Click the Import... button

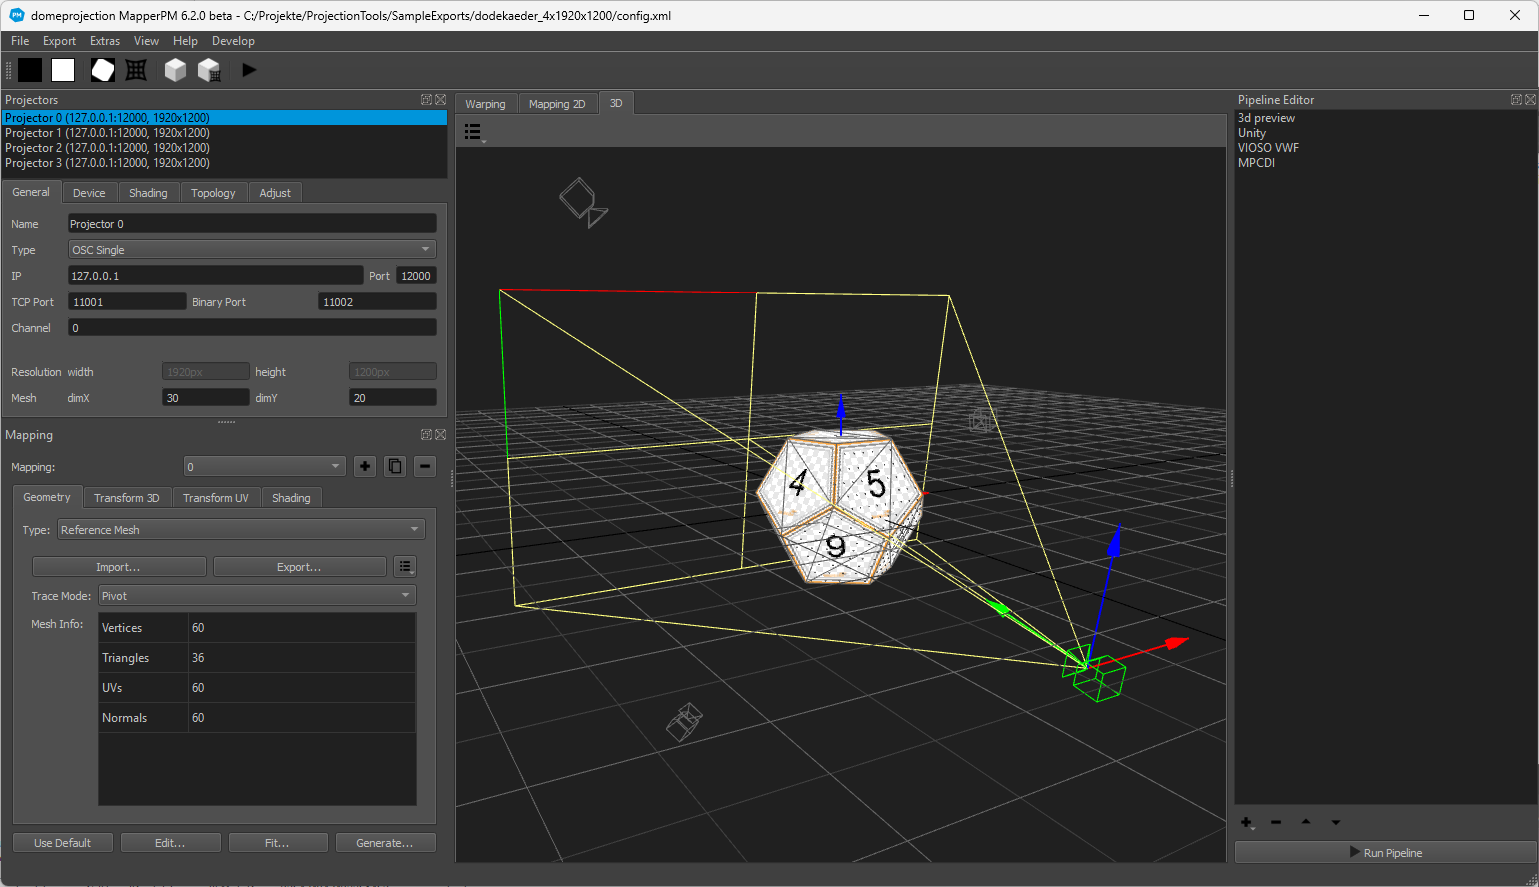pos(119,567)
